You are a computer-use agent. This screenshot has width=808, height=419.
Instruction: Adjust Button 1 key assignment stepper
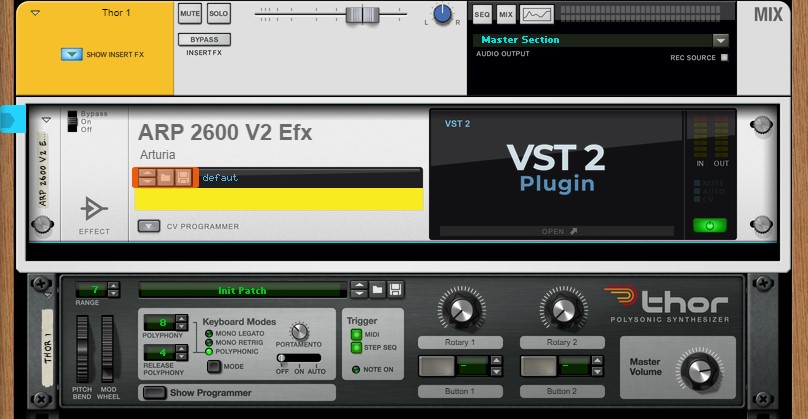(x=496, y=366)
